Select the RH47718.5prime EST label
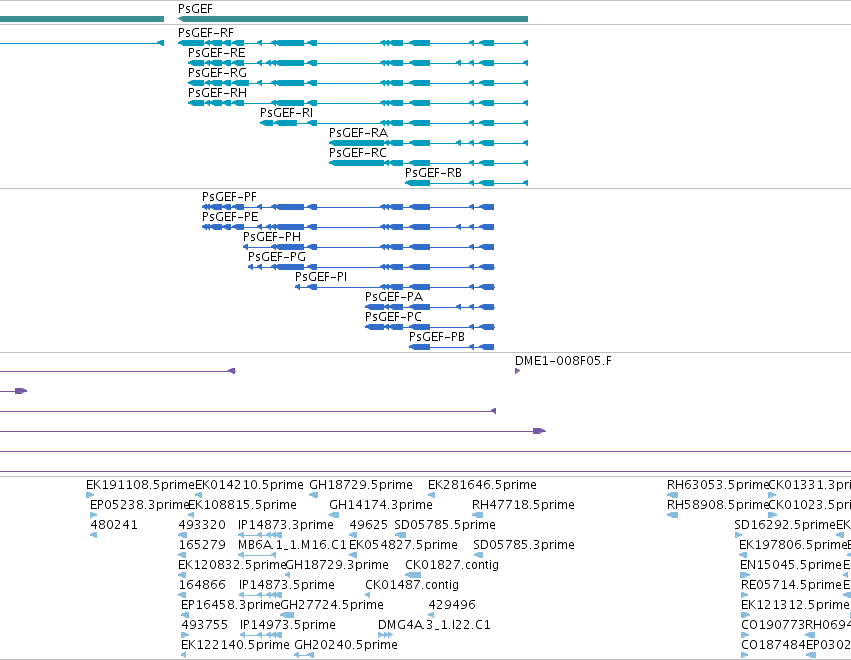 (x=523, y=505)
